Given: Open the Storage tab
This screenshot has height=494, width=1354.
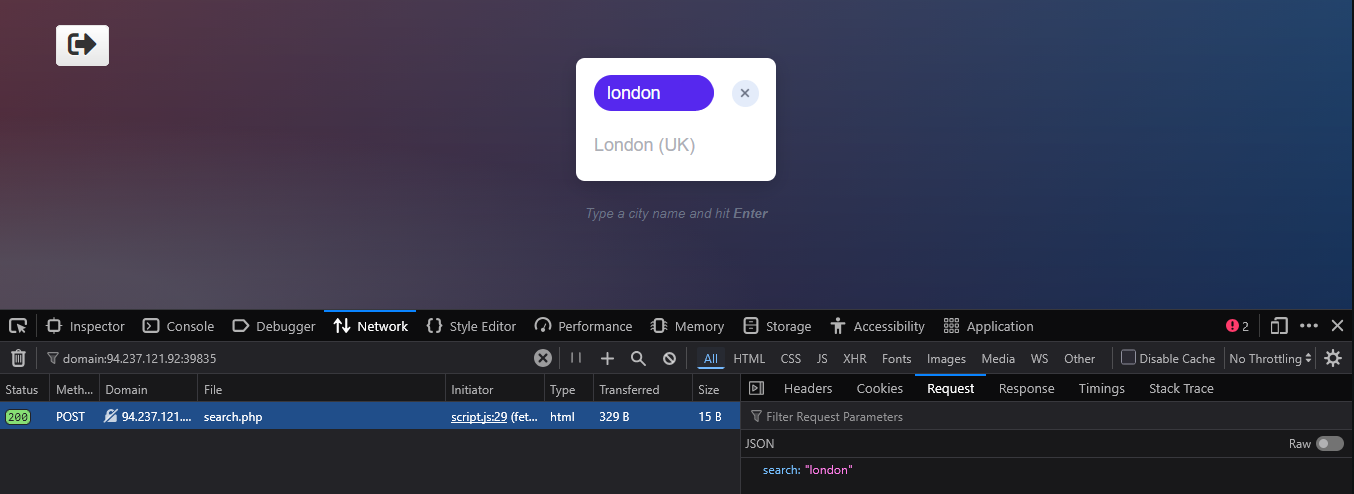Looking at the screenshot, I should 777,326.
